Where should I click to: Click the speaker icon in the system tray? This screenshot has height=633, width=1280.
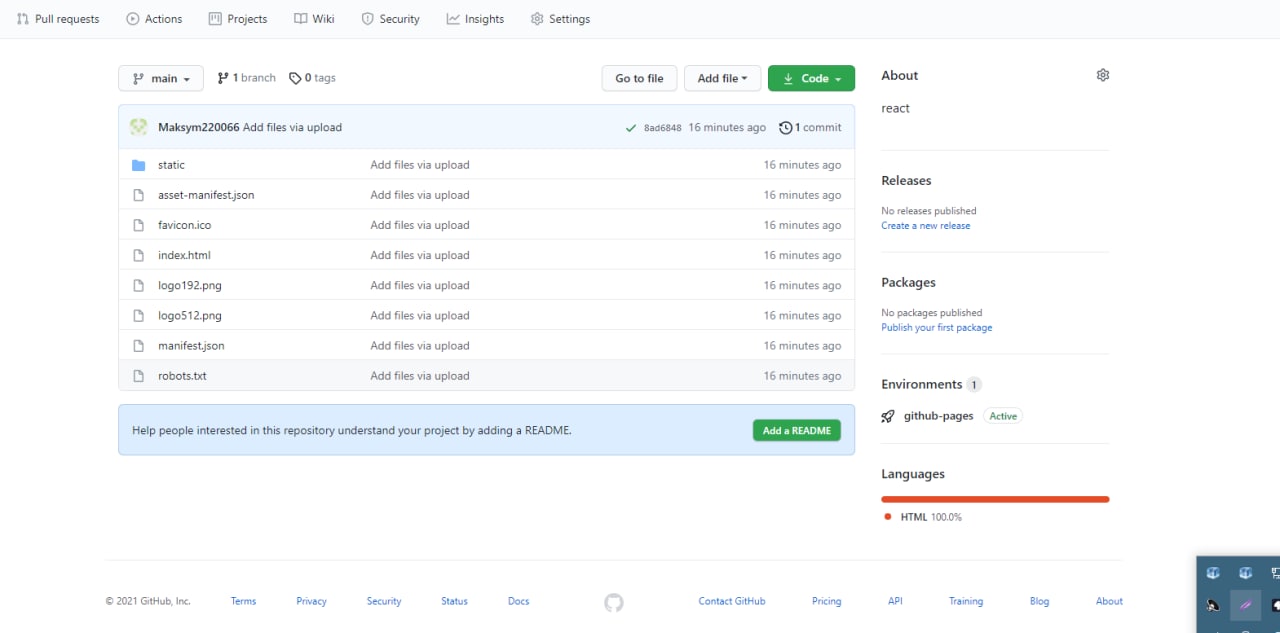tap(1213, 605)
